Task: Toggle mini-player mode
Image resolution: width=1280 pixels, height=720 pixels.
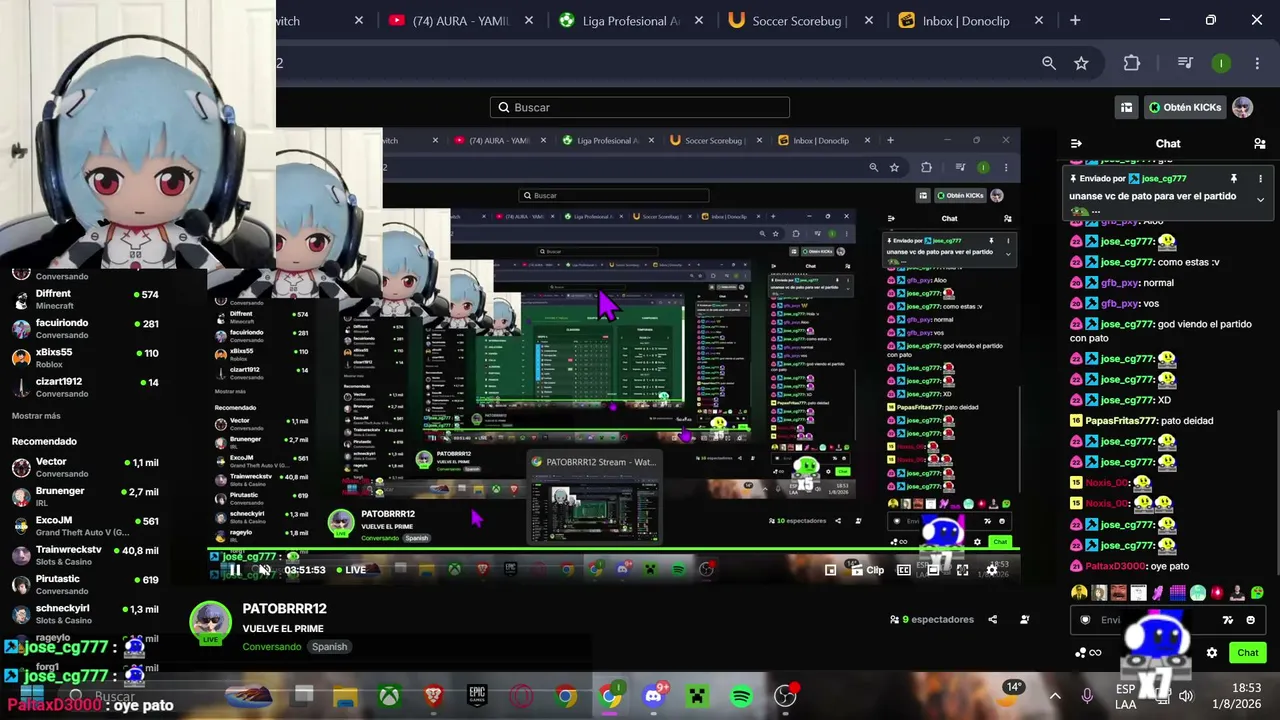Action: 830,570
